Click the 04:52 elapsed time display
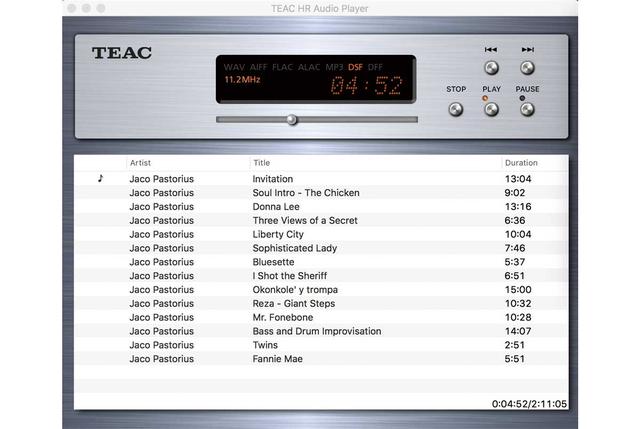This screenshot has width=640, height=429. pos(367,86)
